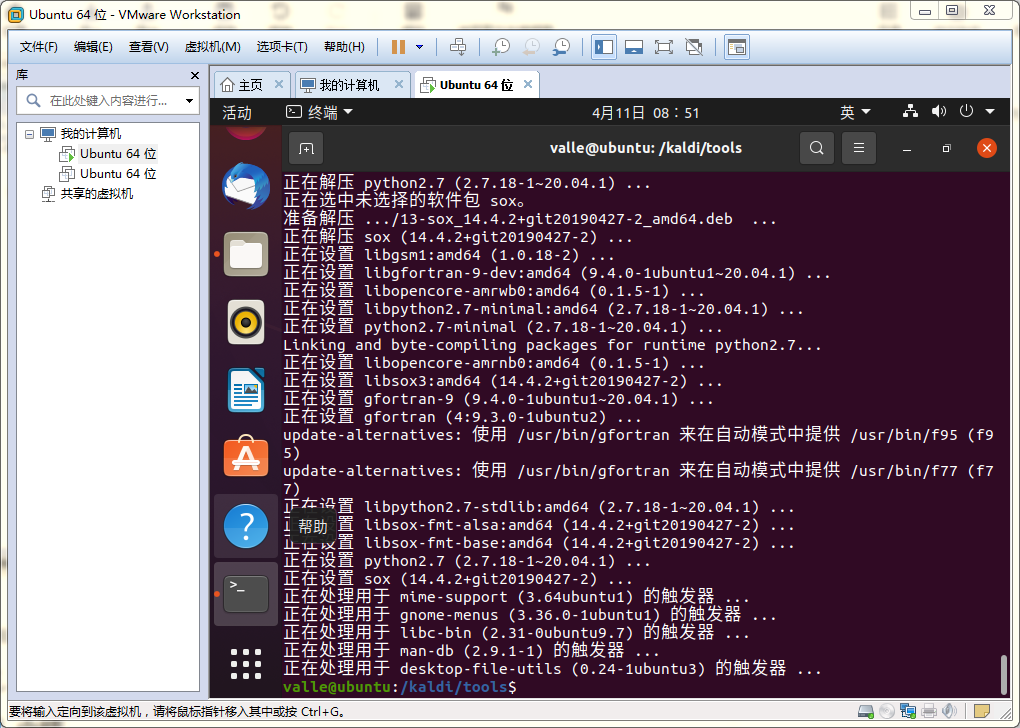Viewport: 1020px width, 728px height.
Task: Switch to Unity mode
Action: tap(694, 47)
